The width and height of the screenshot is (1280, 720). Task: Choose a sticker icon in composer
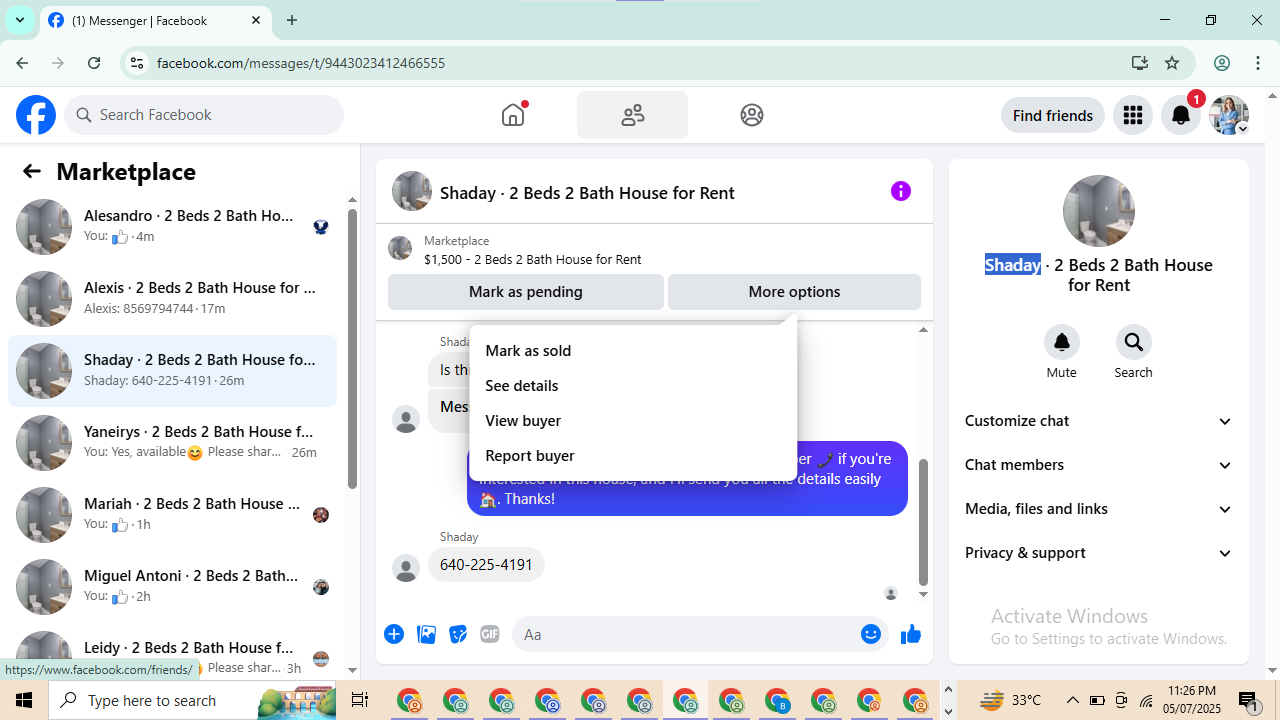point(458,634)
